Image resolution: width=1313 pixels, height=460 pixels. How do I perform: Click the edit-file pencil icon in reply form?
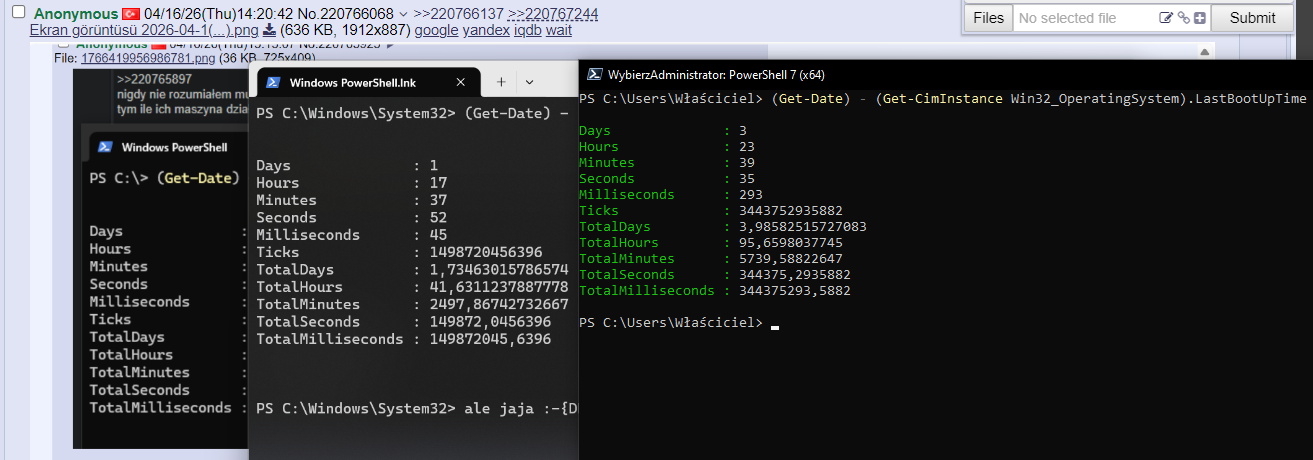(1165, 18)
